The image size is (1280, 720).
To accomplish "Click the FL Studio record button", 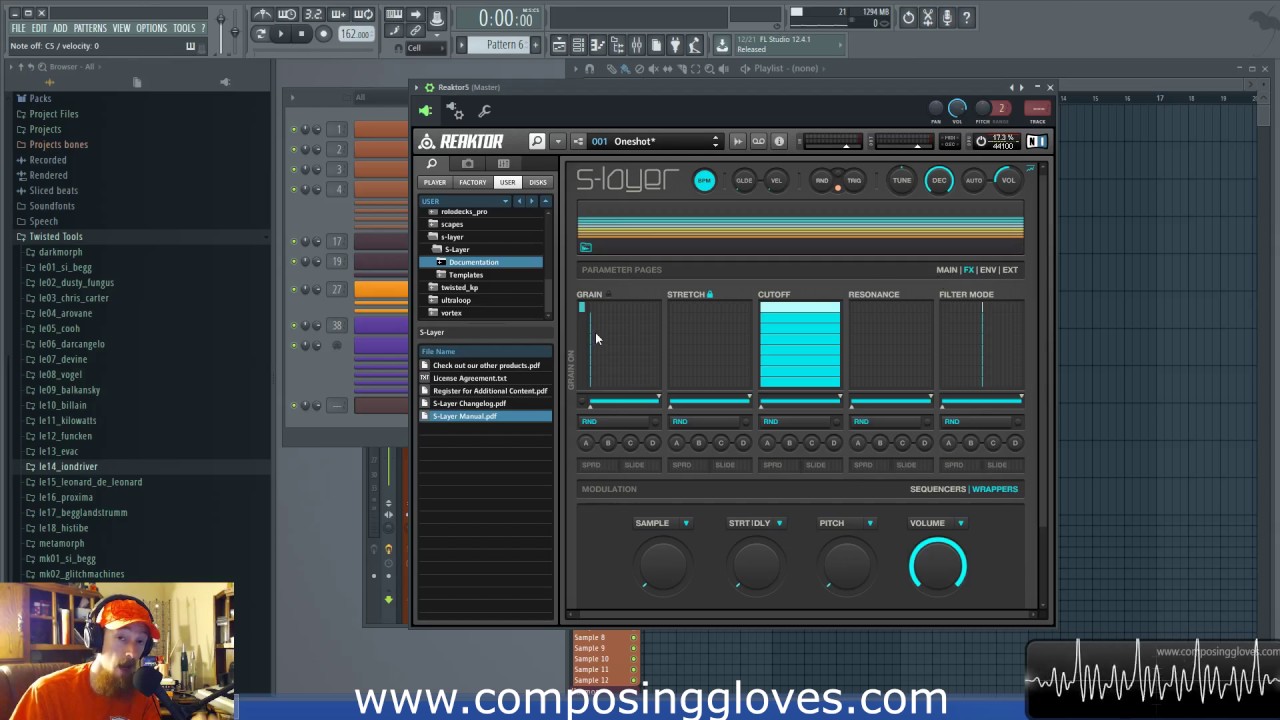I will (323, 34).
